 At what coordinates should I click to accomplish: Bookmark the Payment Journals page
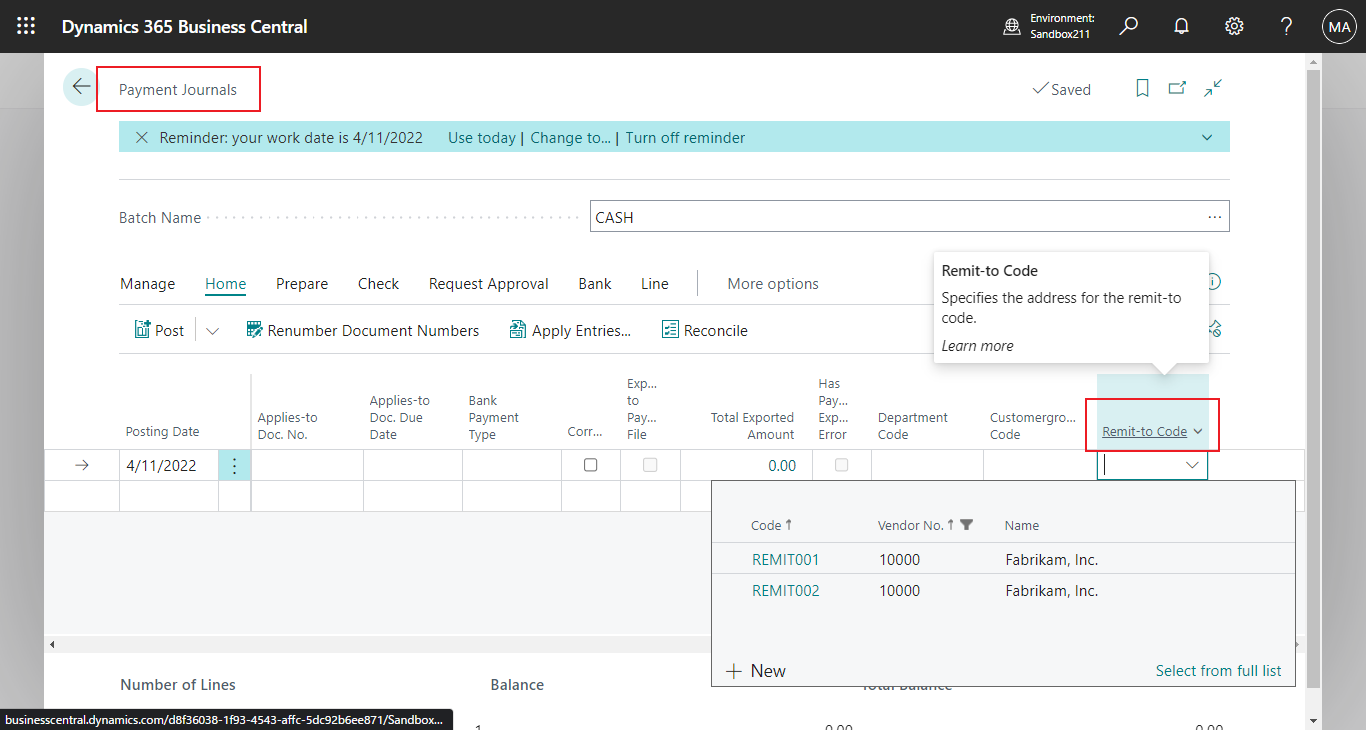[x=1142, y=89]
